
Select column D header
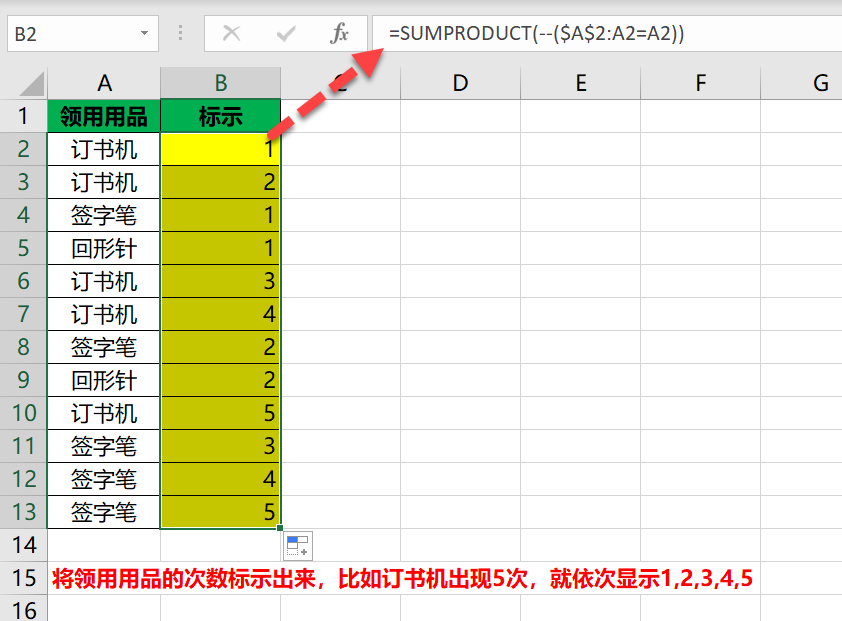pos(460,83)
